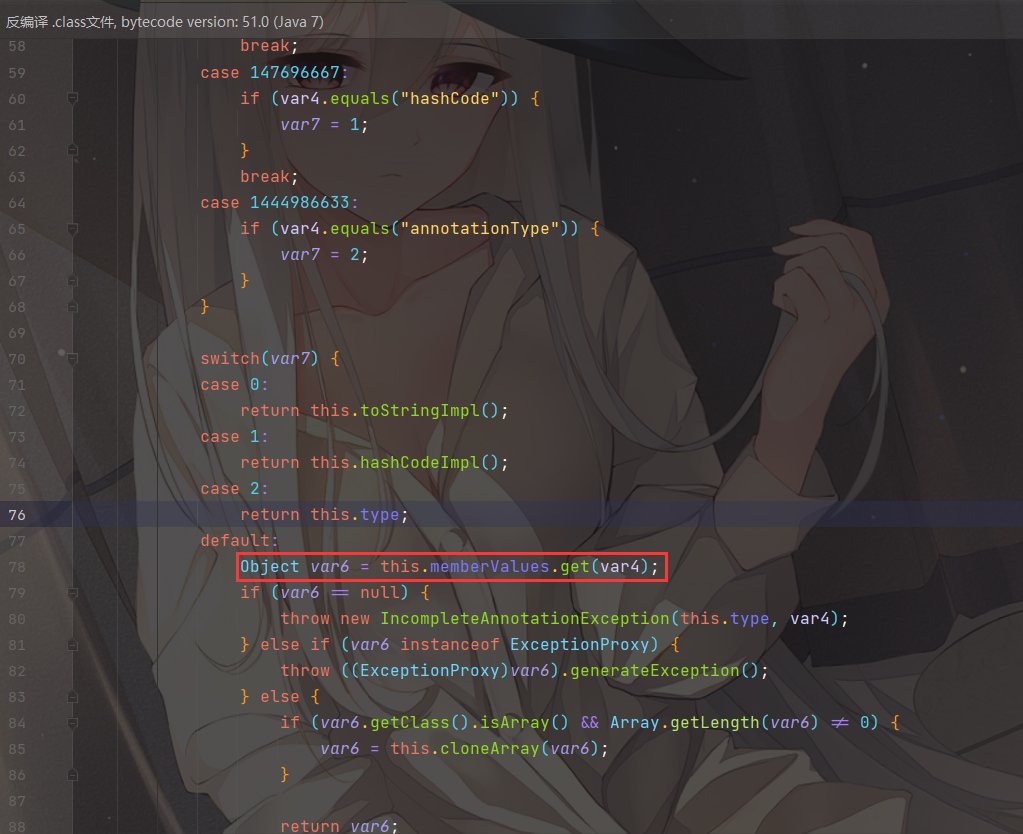Click the toStringImpl() method call
The width and height of the screenshot is (1023, 834).
point(429,410)
